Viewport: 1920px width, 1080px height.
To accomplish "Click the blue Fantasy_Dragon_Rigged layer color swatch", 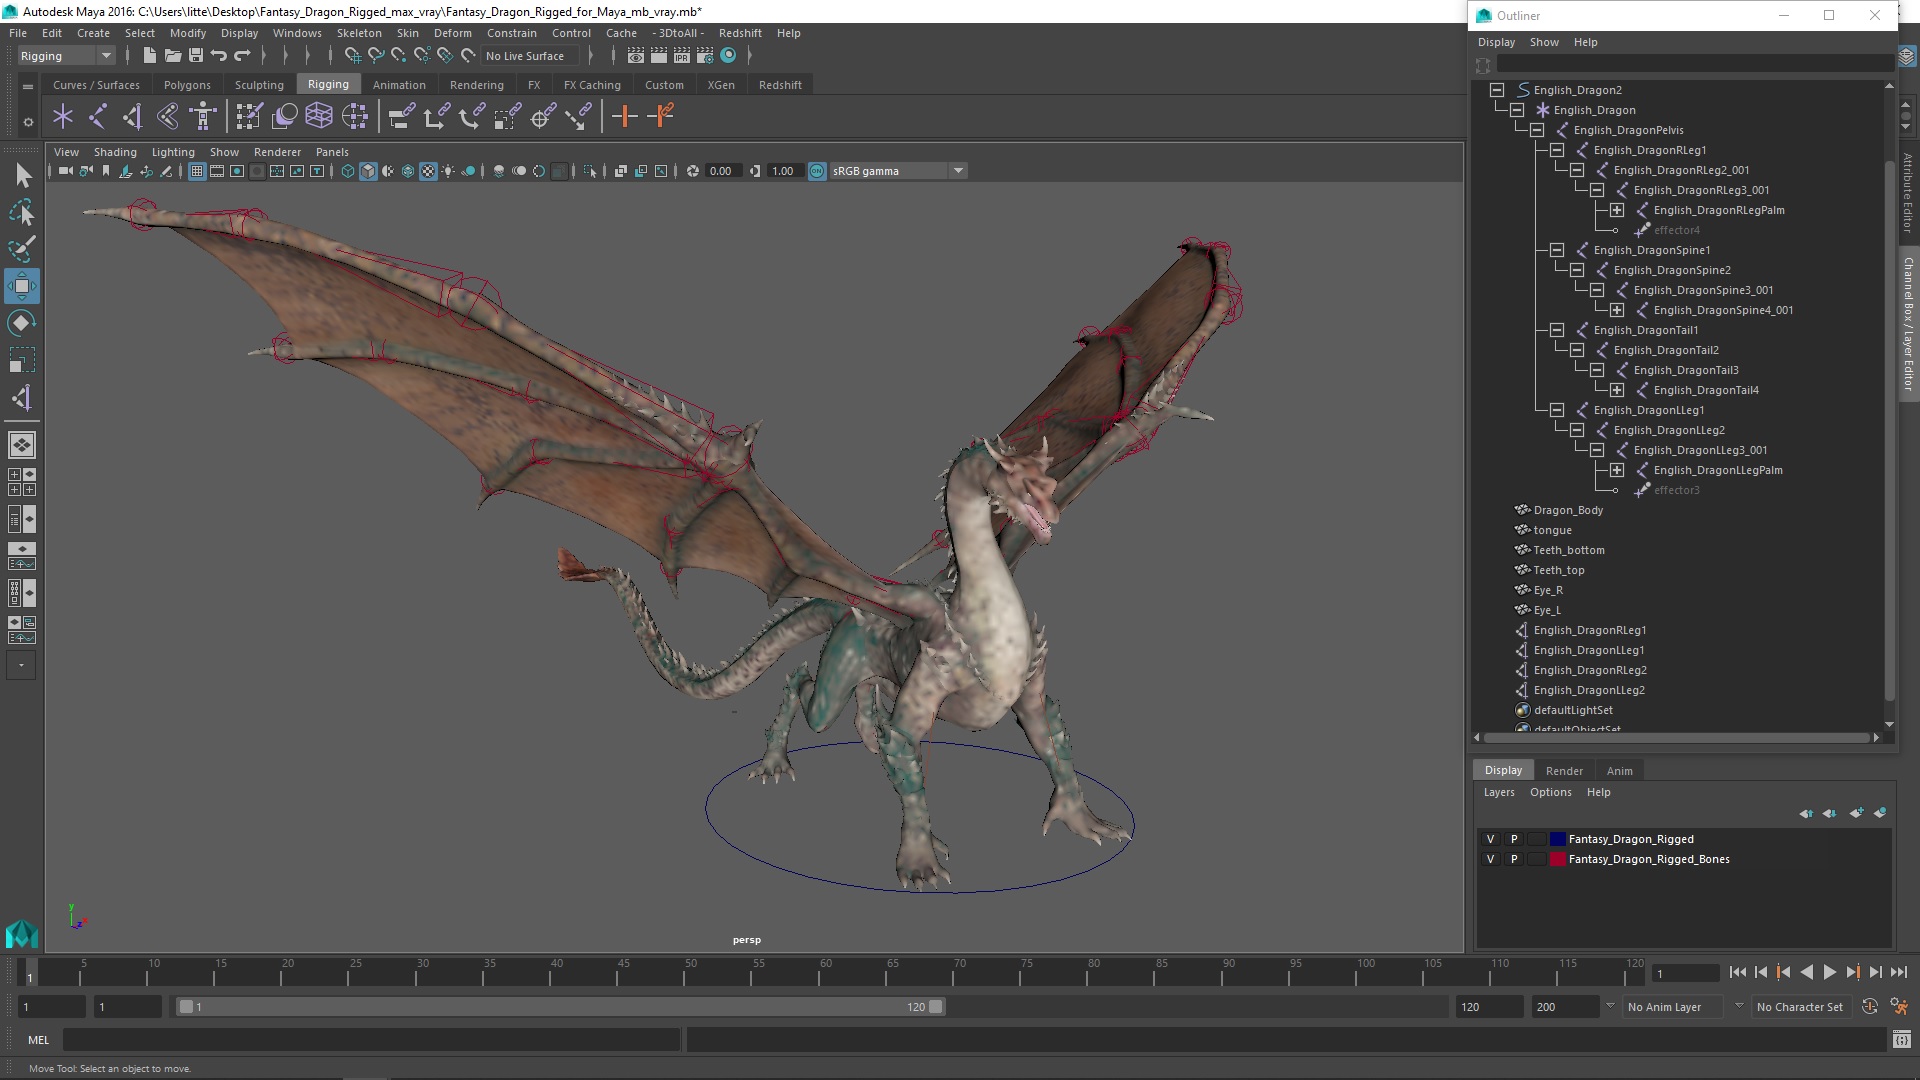I will (1558, 839).
